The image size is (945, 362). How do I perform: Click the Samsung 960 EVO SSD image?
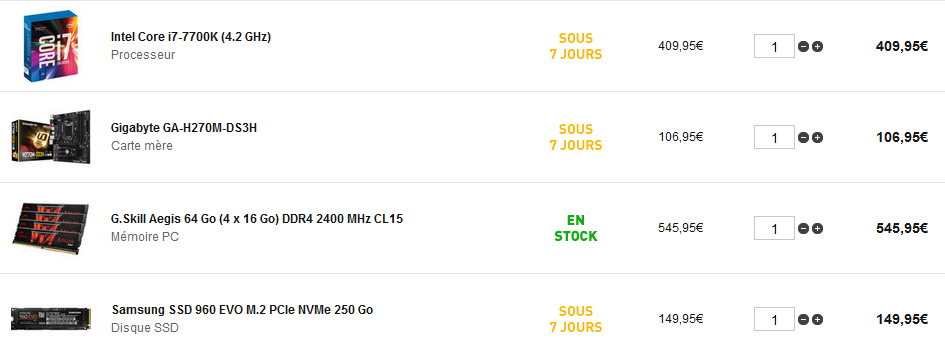pos(51,318)
